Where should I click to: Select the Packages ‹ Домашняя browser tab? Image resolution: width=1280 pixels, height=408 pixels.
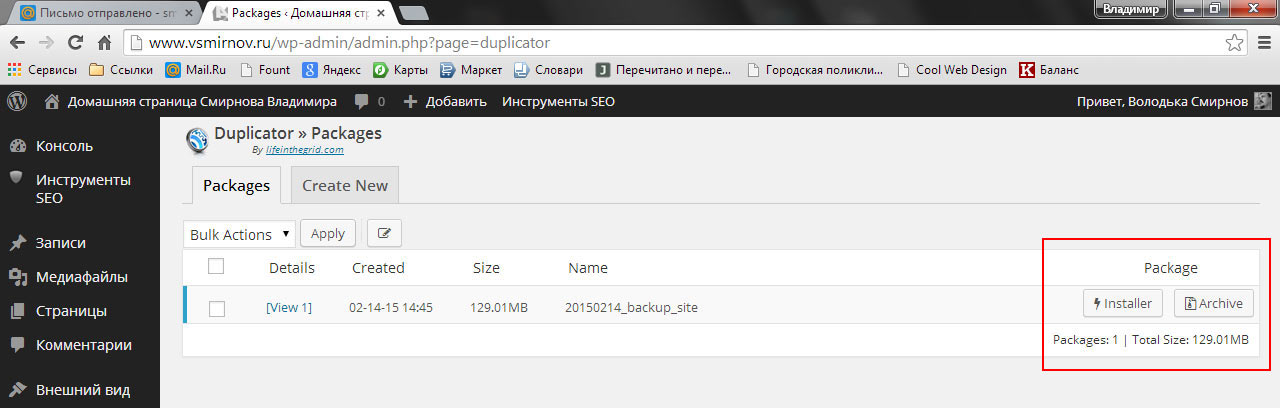coord(296,13)
